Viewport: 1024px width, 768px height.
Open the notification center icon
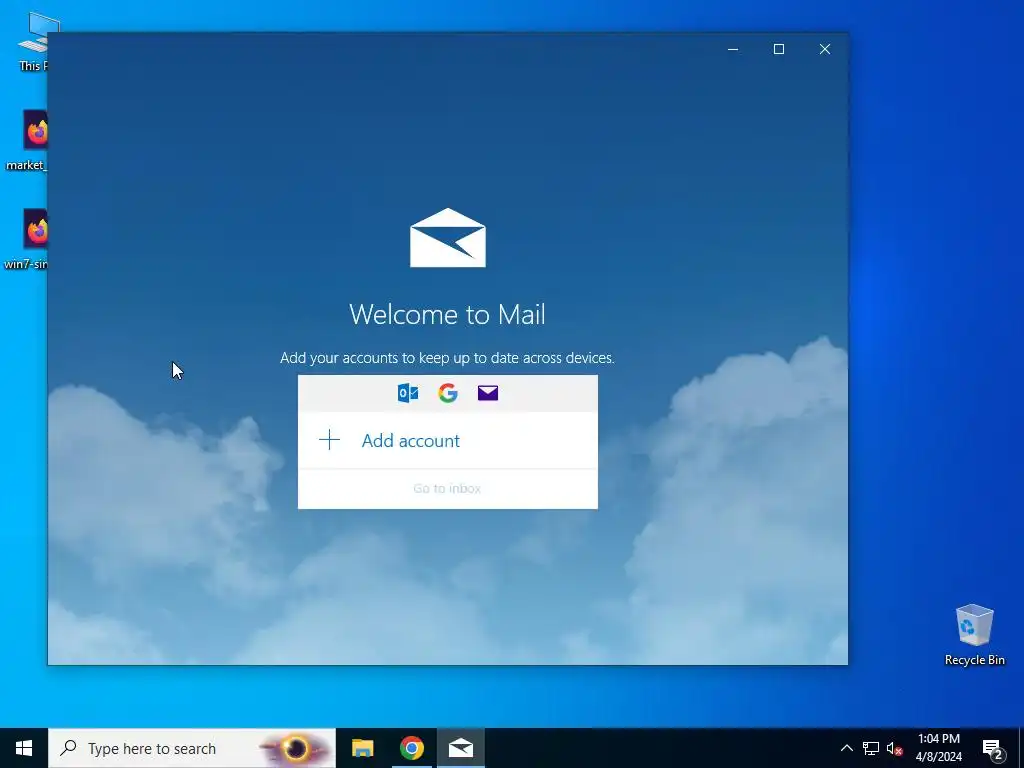[993, 749]
